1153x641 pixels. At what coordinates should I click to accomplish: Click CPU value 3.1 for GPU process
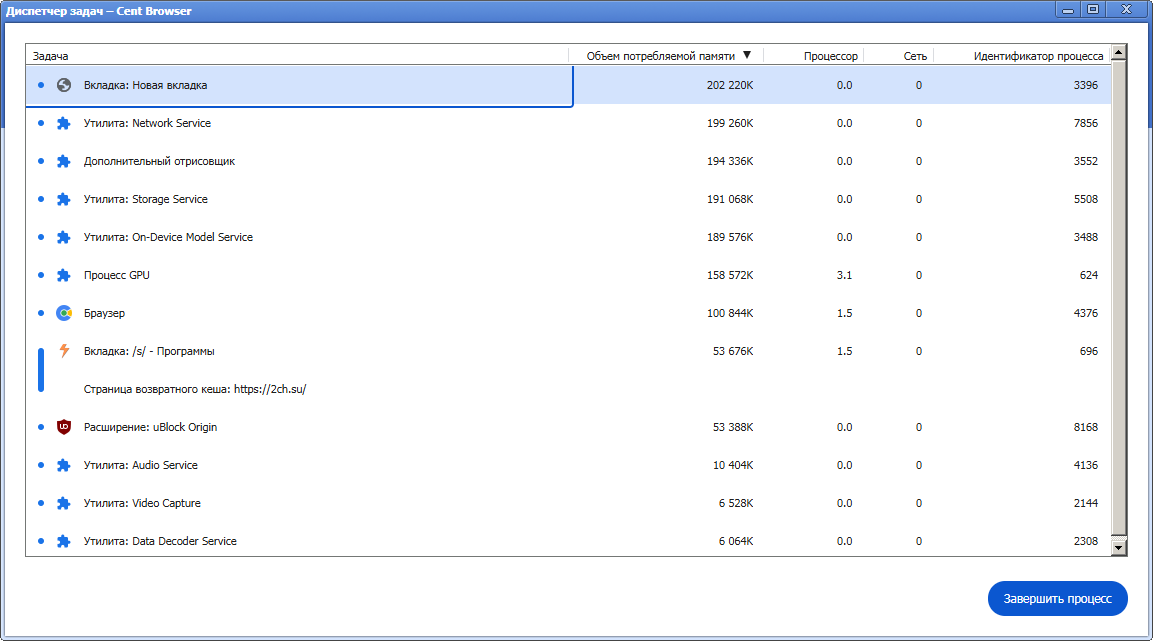point(844,276)
